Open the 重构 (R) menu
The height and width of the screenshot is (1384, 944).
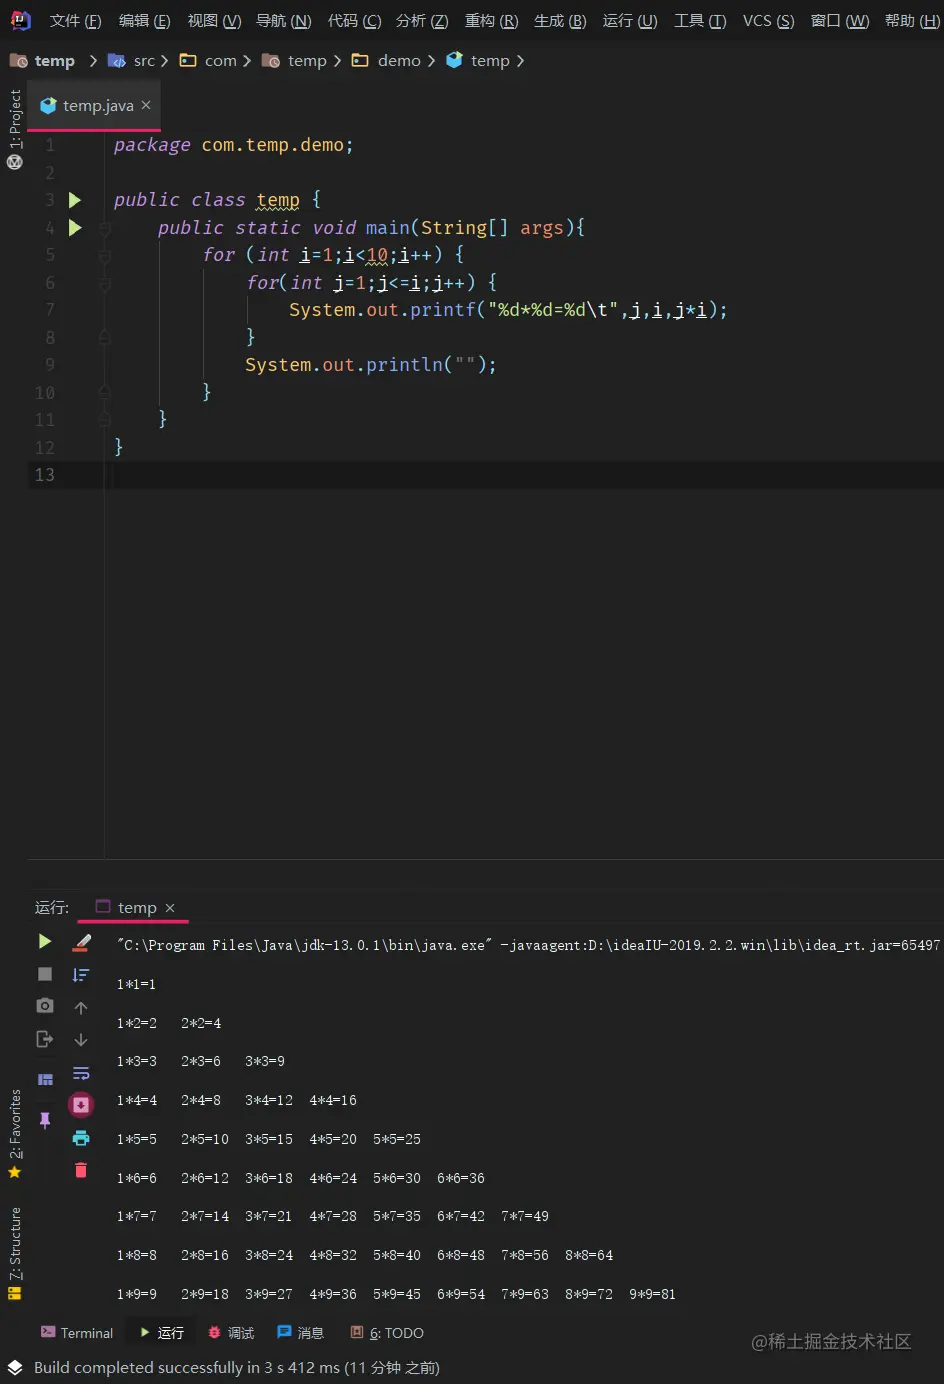pos(491,21)
